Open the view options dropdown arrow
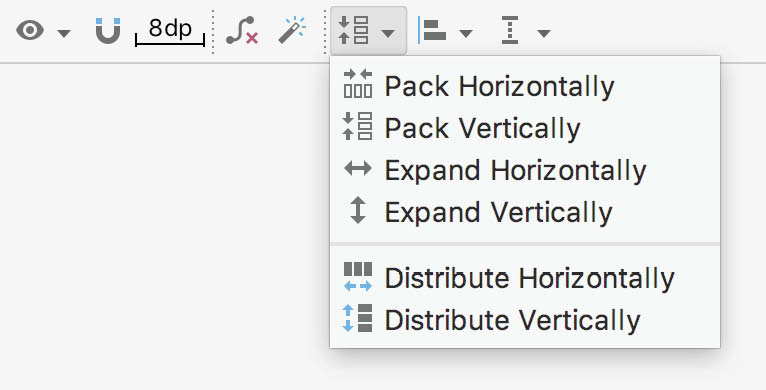The height and width of the screenshot is (390, 766). click(x=64, y=33)
